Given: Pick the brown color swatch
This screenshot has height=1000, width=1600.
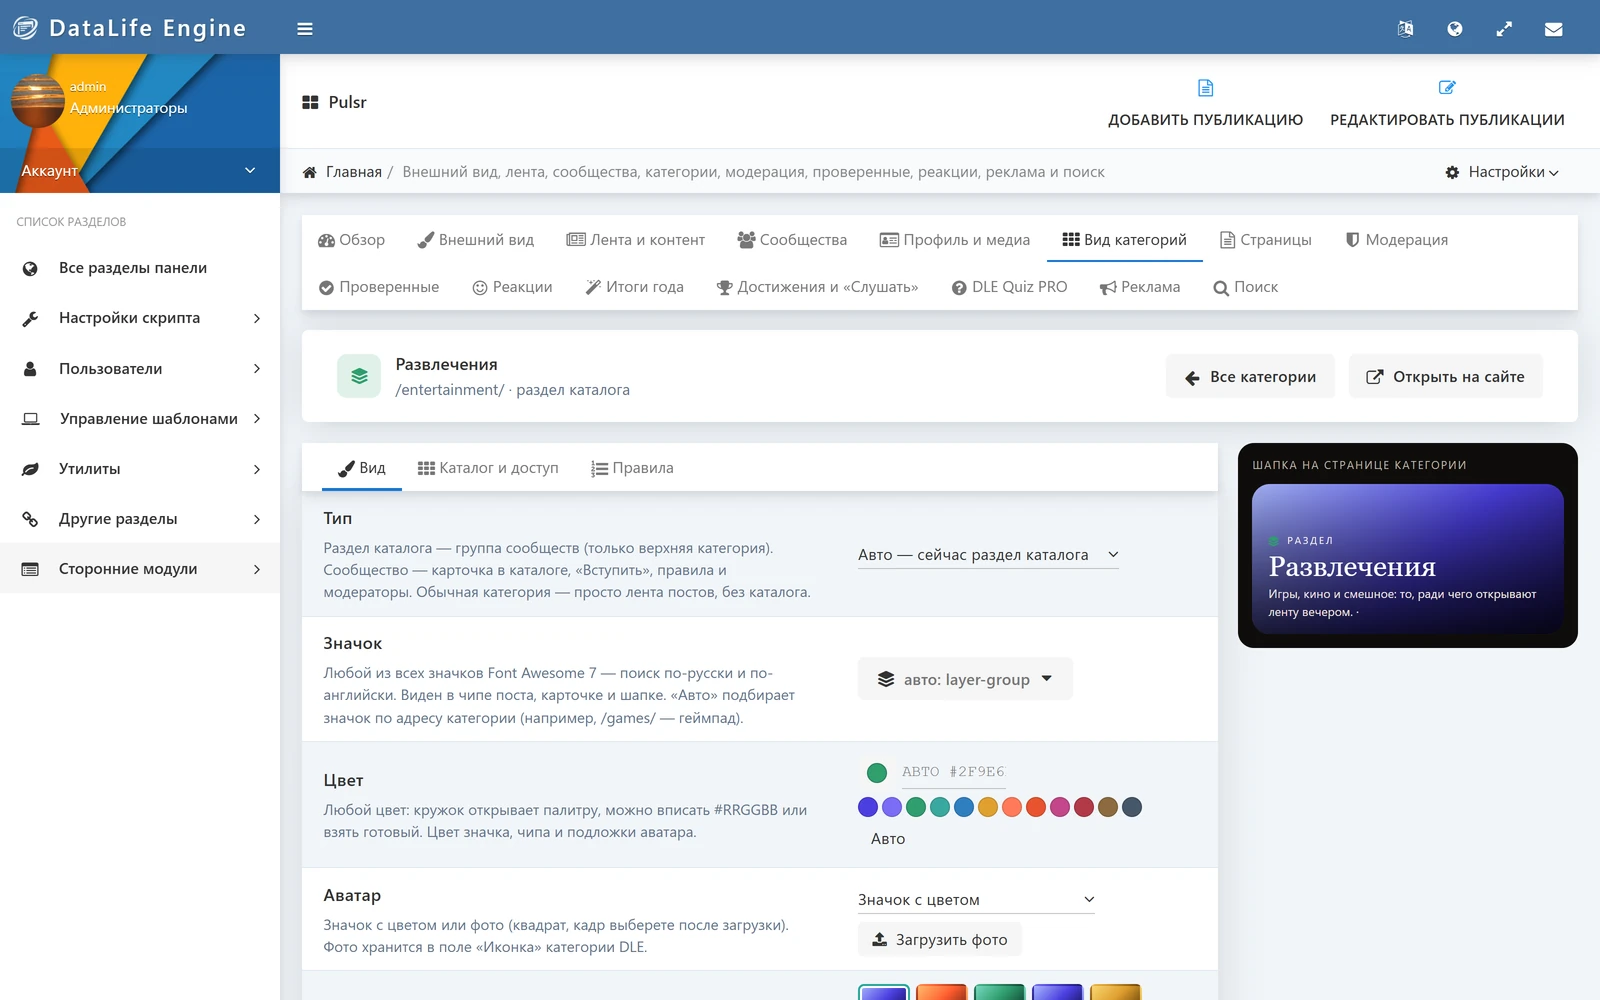Looking at the screenshot, I should click(1108, 807).
